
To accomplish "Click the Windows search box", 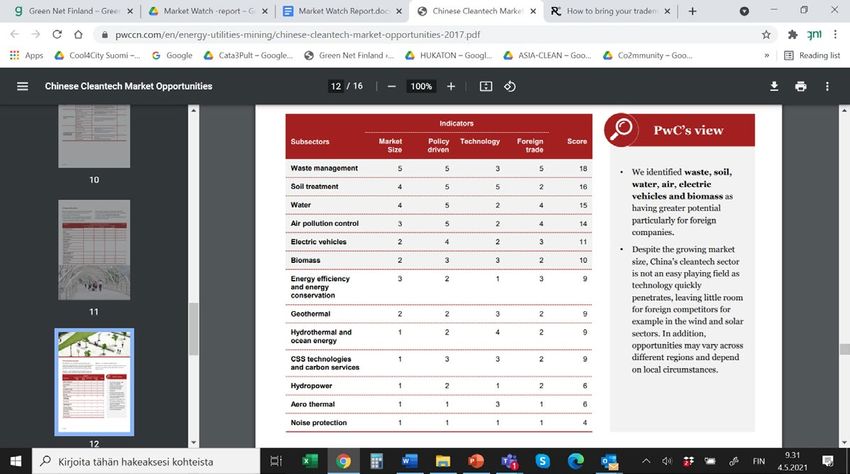I will tap(146, 461).
